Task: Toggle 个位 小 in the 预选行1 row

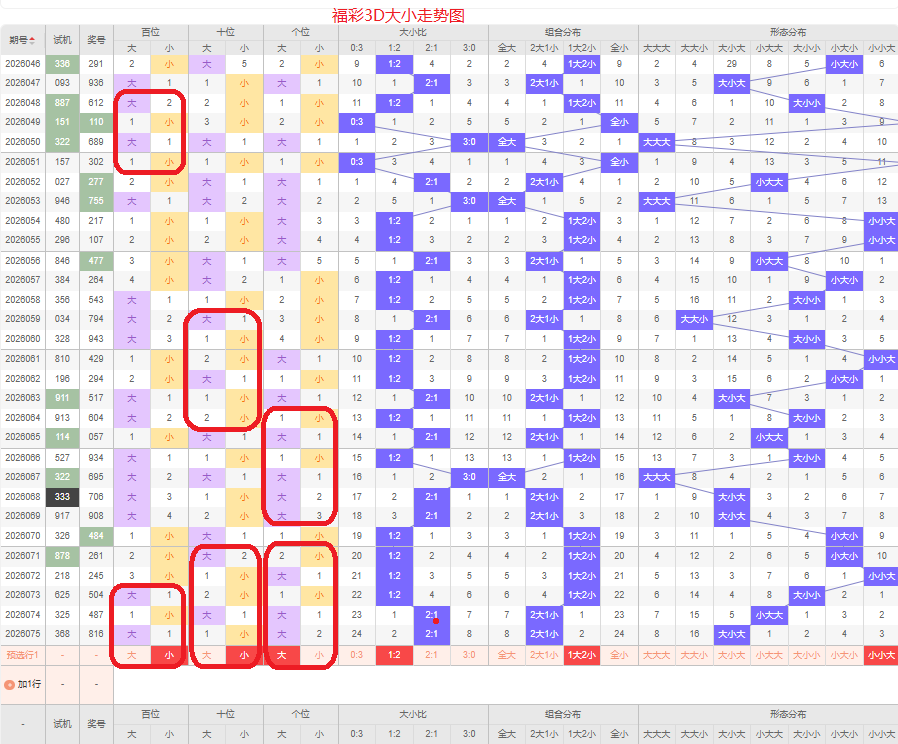Action: click(x=319, y=655)
